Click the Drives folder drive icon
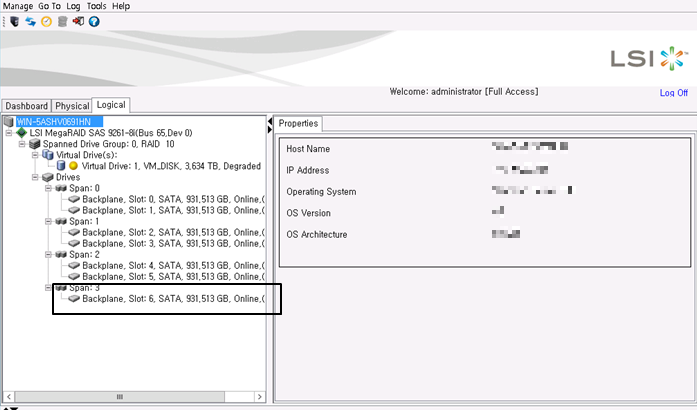The width and height of the screenshot is (697, 410). point(48,177)
